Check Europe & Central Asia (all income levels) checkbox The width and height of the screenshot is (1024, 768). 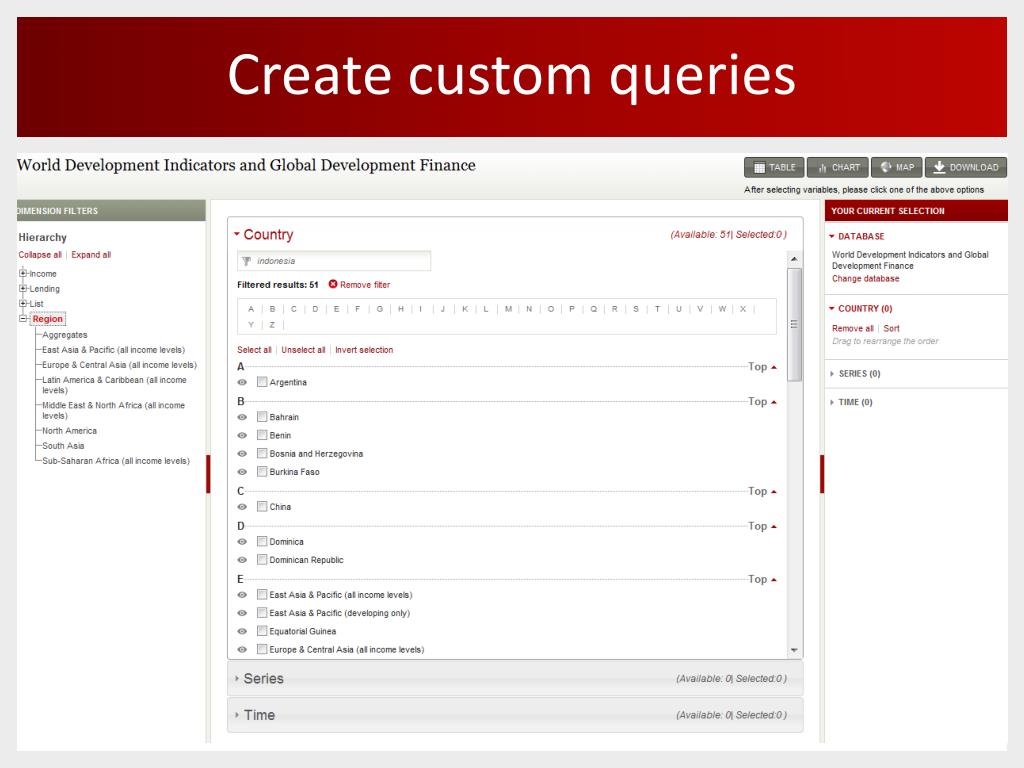[x=262, y=648]
